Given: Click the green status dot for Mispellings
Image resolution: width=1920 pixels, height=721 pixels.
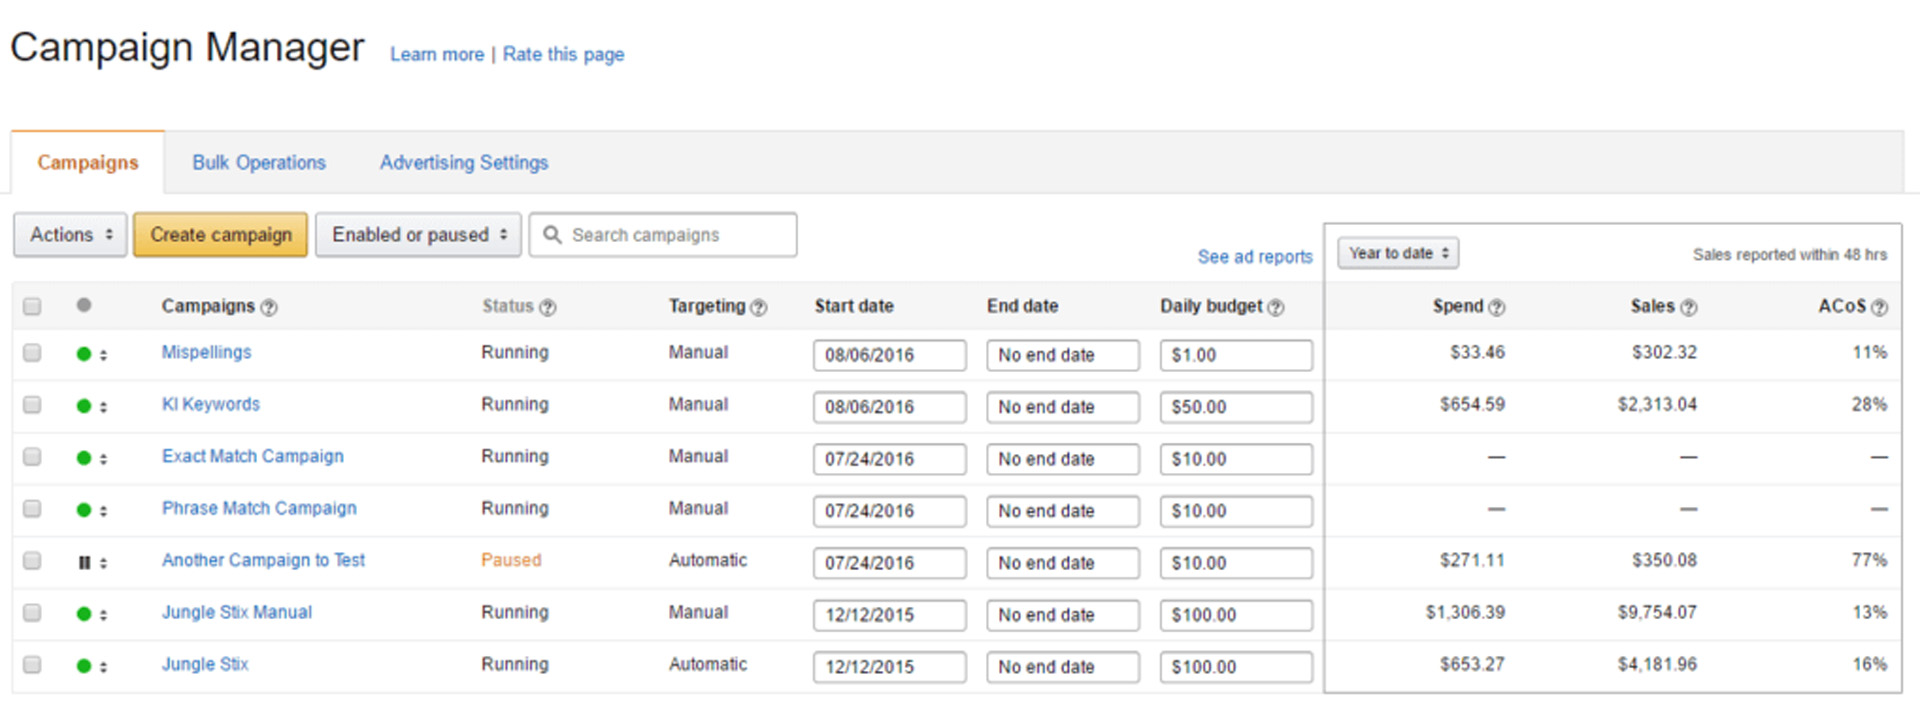Looking at the screenshot, I should pyautogui.click(x=84, y=354).
